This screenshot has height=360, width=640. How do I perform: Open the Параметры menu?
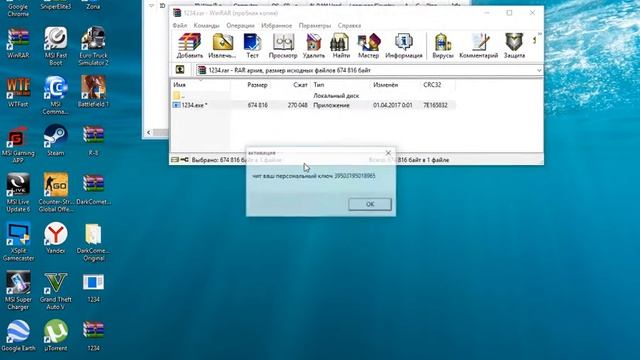[315, 25]
